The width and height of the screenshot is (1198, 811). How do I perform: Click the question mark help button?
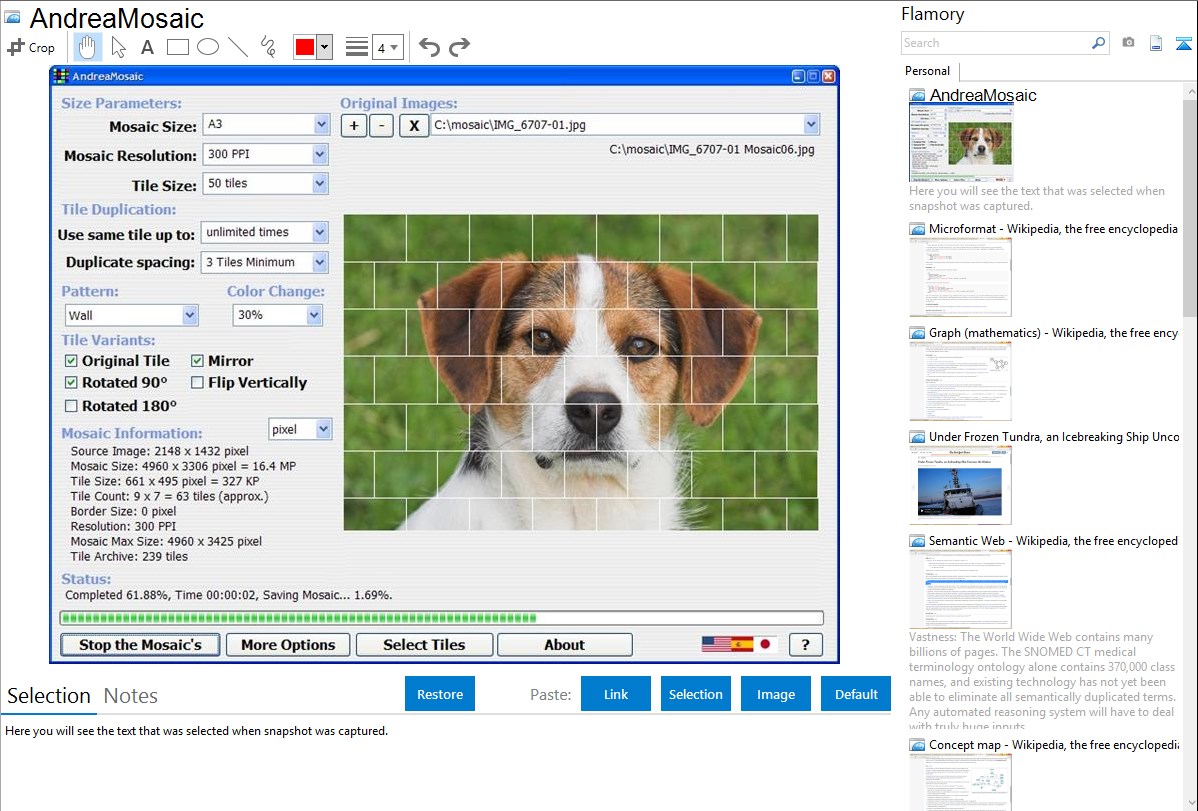[805, 644]
